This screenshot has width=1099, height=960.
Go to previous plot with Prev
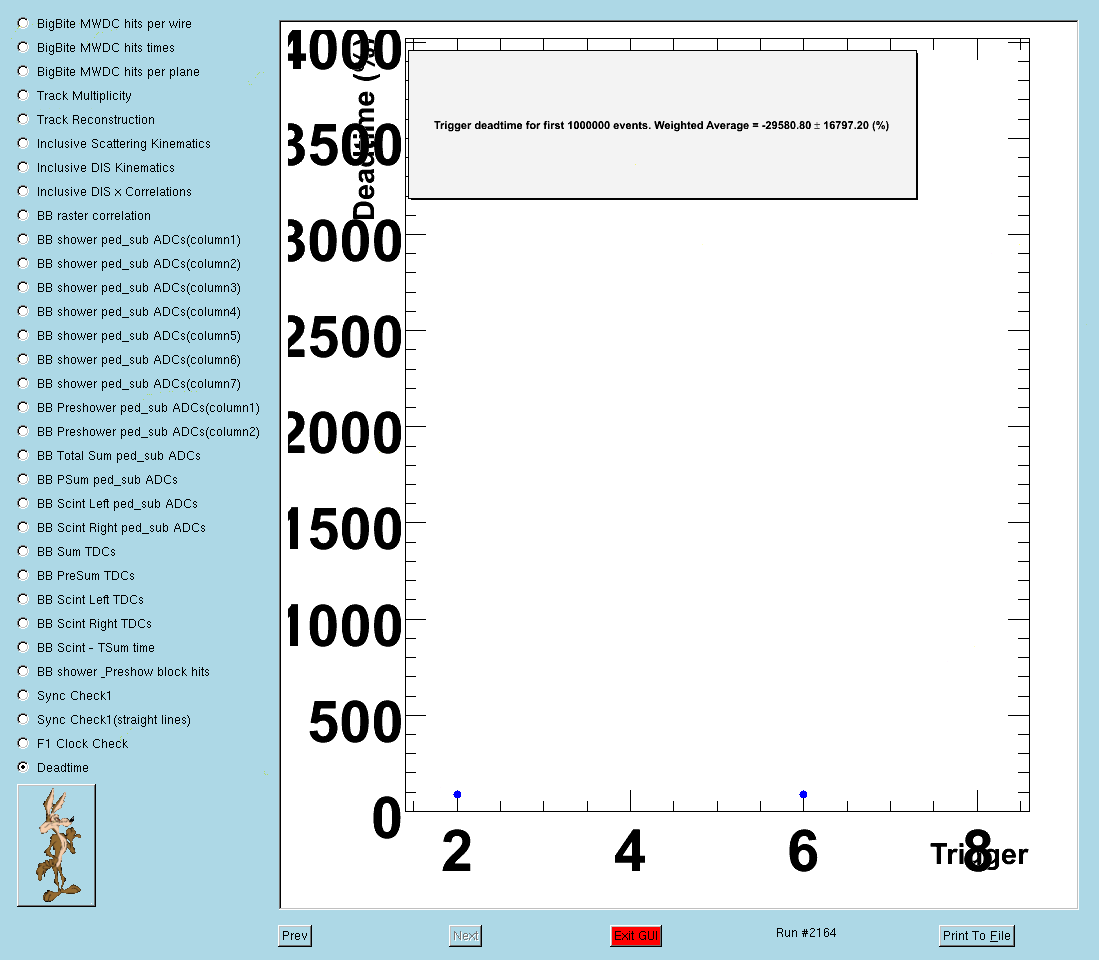pyautogui.click(x=294, y=935)
